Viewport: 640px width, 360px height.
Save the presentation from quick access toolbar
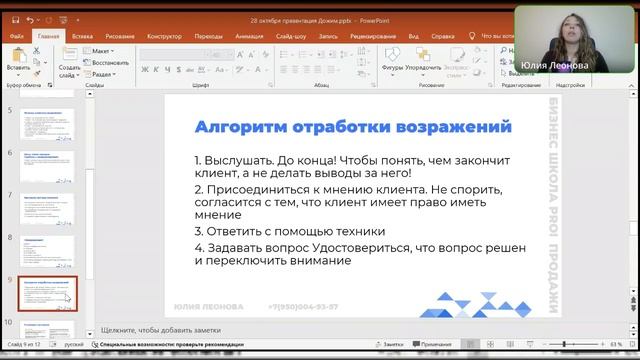(x=16, y=20)
